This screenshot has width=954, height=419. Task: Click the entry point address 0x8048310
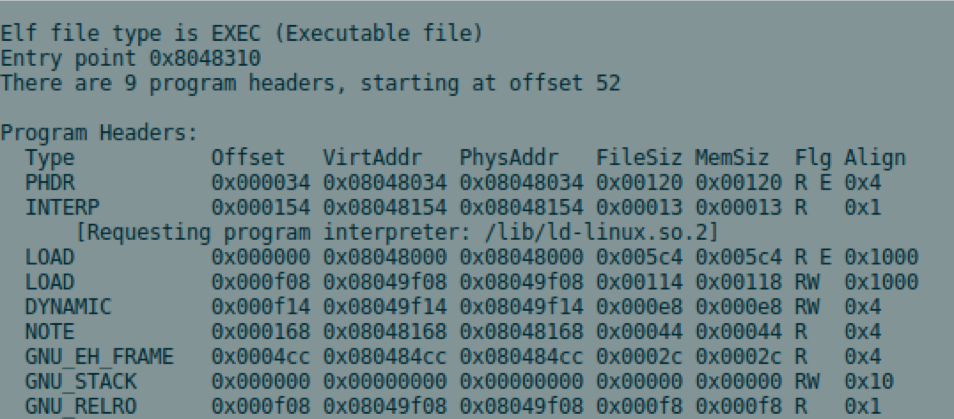click(x=204, y=58)
